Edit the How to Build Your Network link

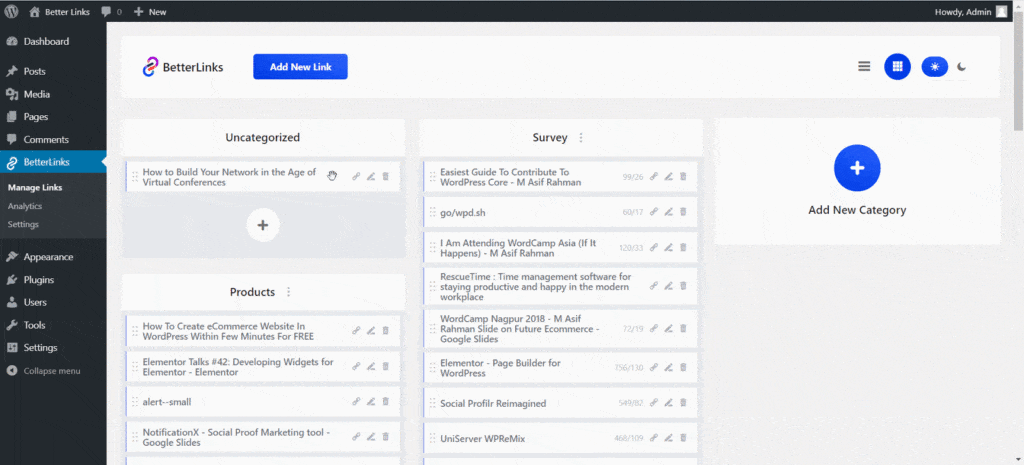coord(371,176)
